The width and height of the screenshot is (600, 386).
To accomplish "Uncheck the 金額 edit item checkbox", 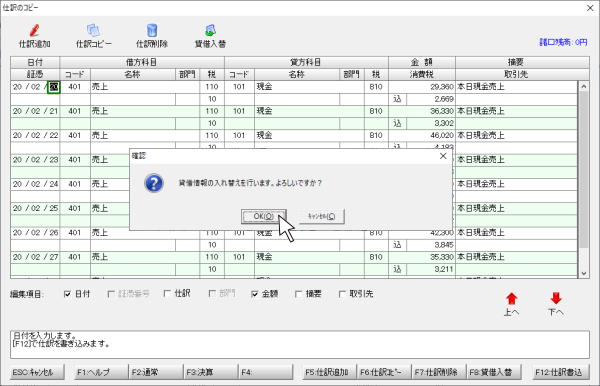I will pos(255,294).
